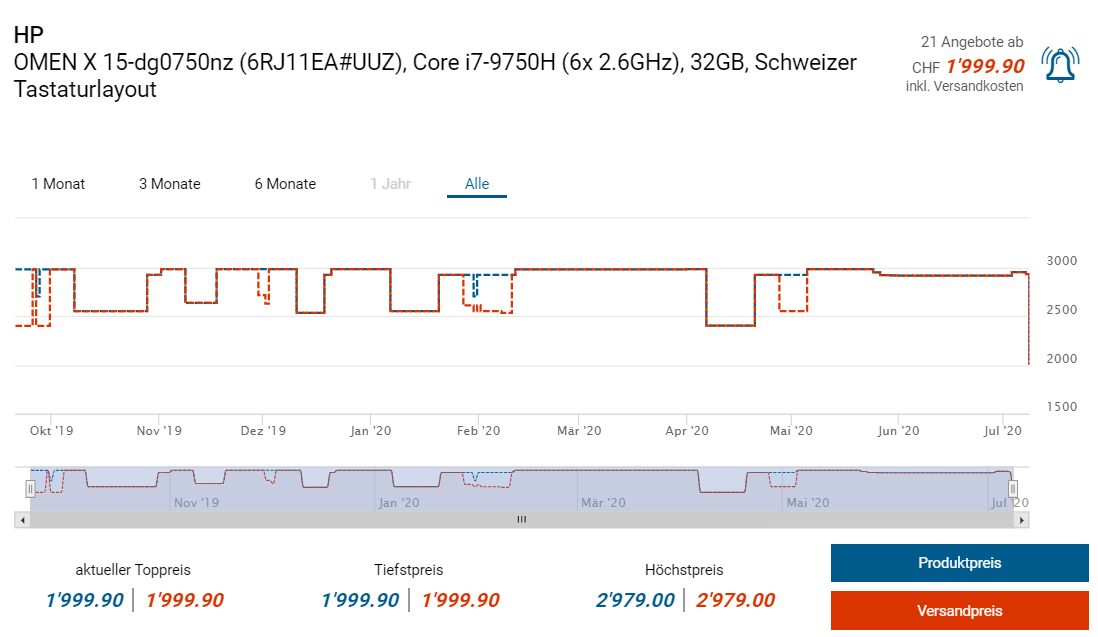Click the right scroll arrow of chart navigator
Viewport: 1098px width, 637px height.
coord(1022,520)
